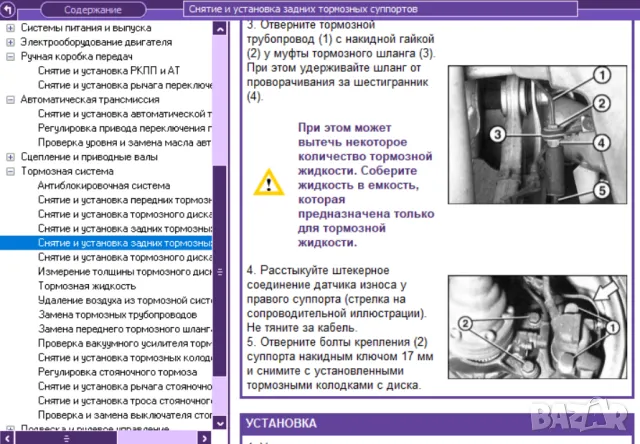Collapse the Ручная коробка передач section
Screen dimensions: 640x444
[x=11, y=57]
